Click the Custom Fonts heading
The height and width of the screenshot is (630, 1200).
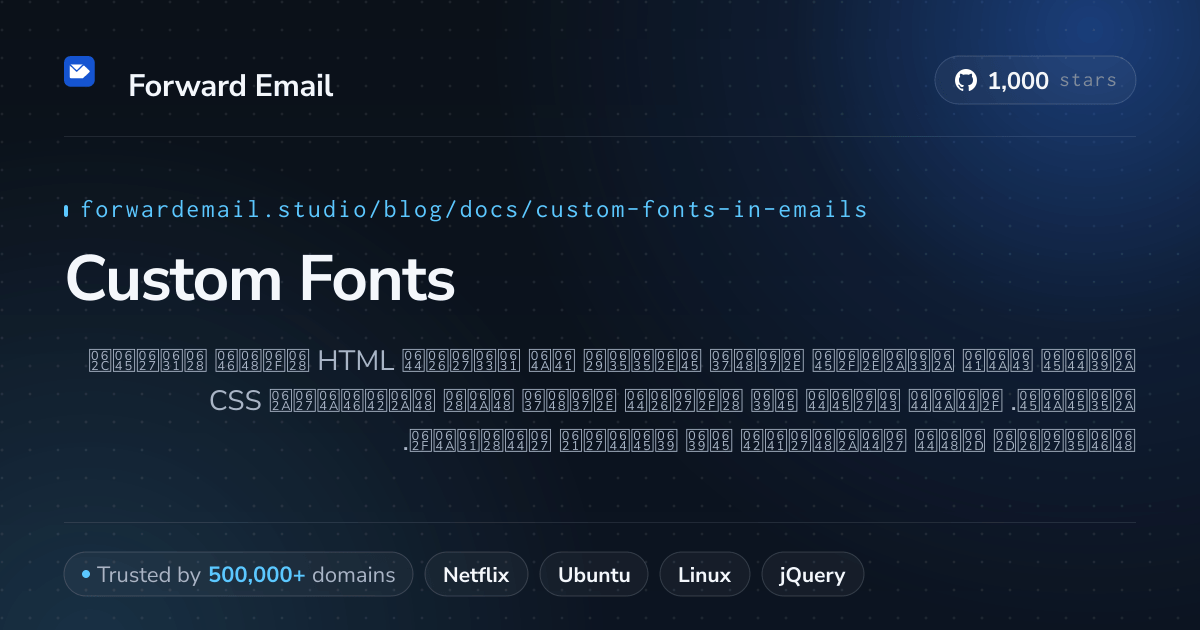tap(260, 279)
